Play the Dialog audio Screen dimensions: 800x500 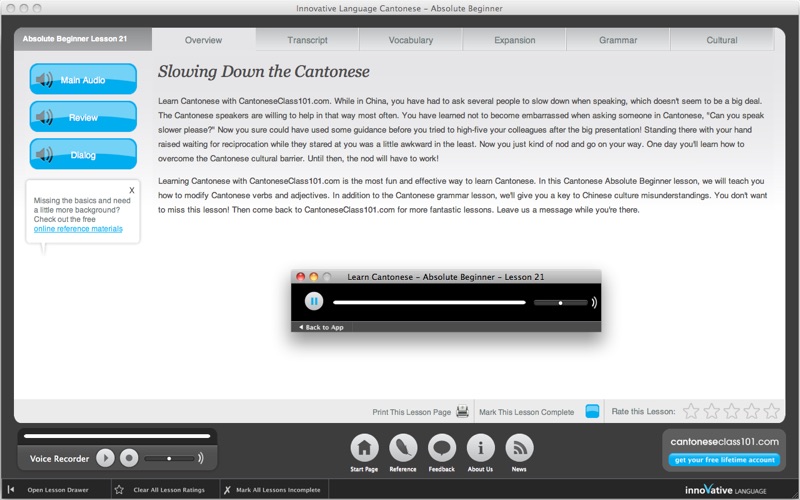point(83,154)
